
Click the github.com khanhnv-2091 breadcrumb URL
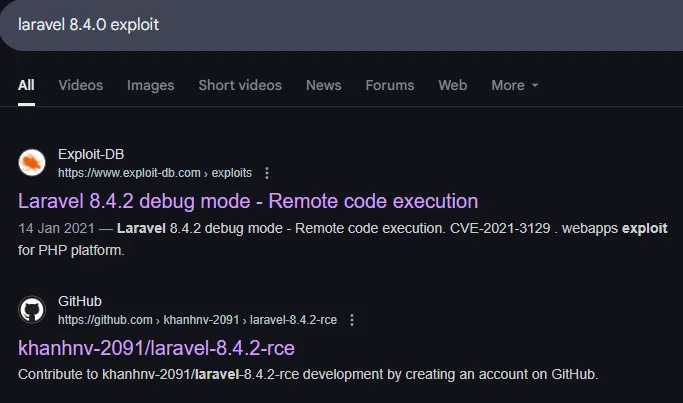point(197,320)
